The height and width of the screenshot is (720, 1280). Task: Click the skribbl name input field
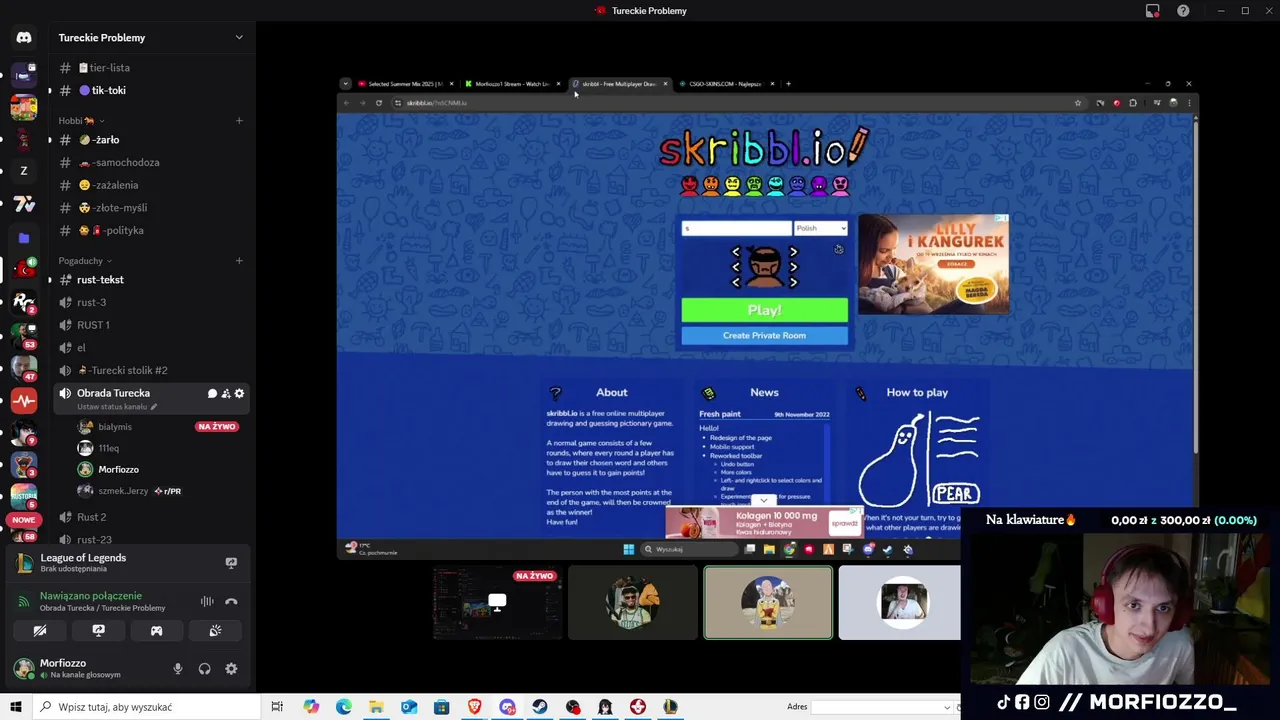[x=736, y=228]
